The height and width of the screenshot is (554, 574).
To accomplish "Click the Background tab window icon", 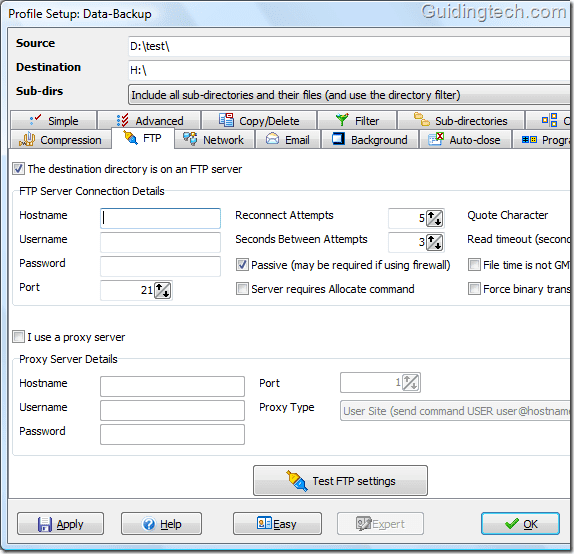I will tap(338, 139).
